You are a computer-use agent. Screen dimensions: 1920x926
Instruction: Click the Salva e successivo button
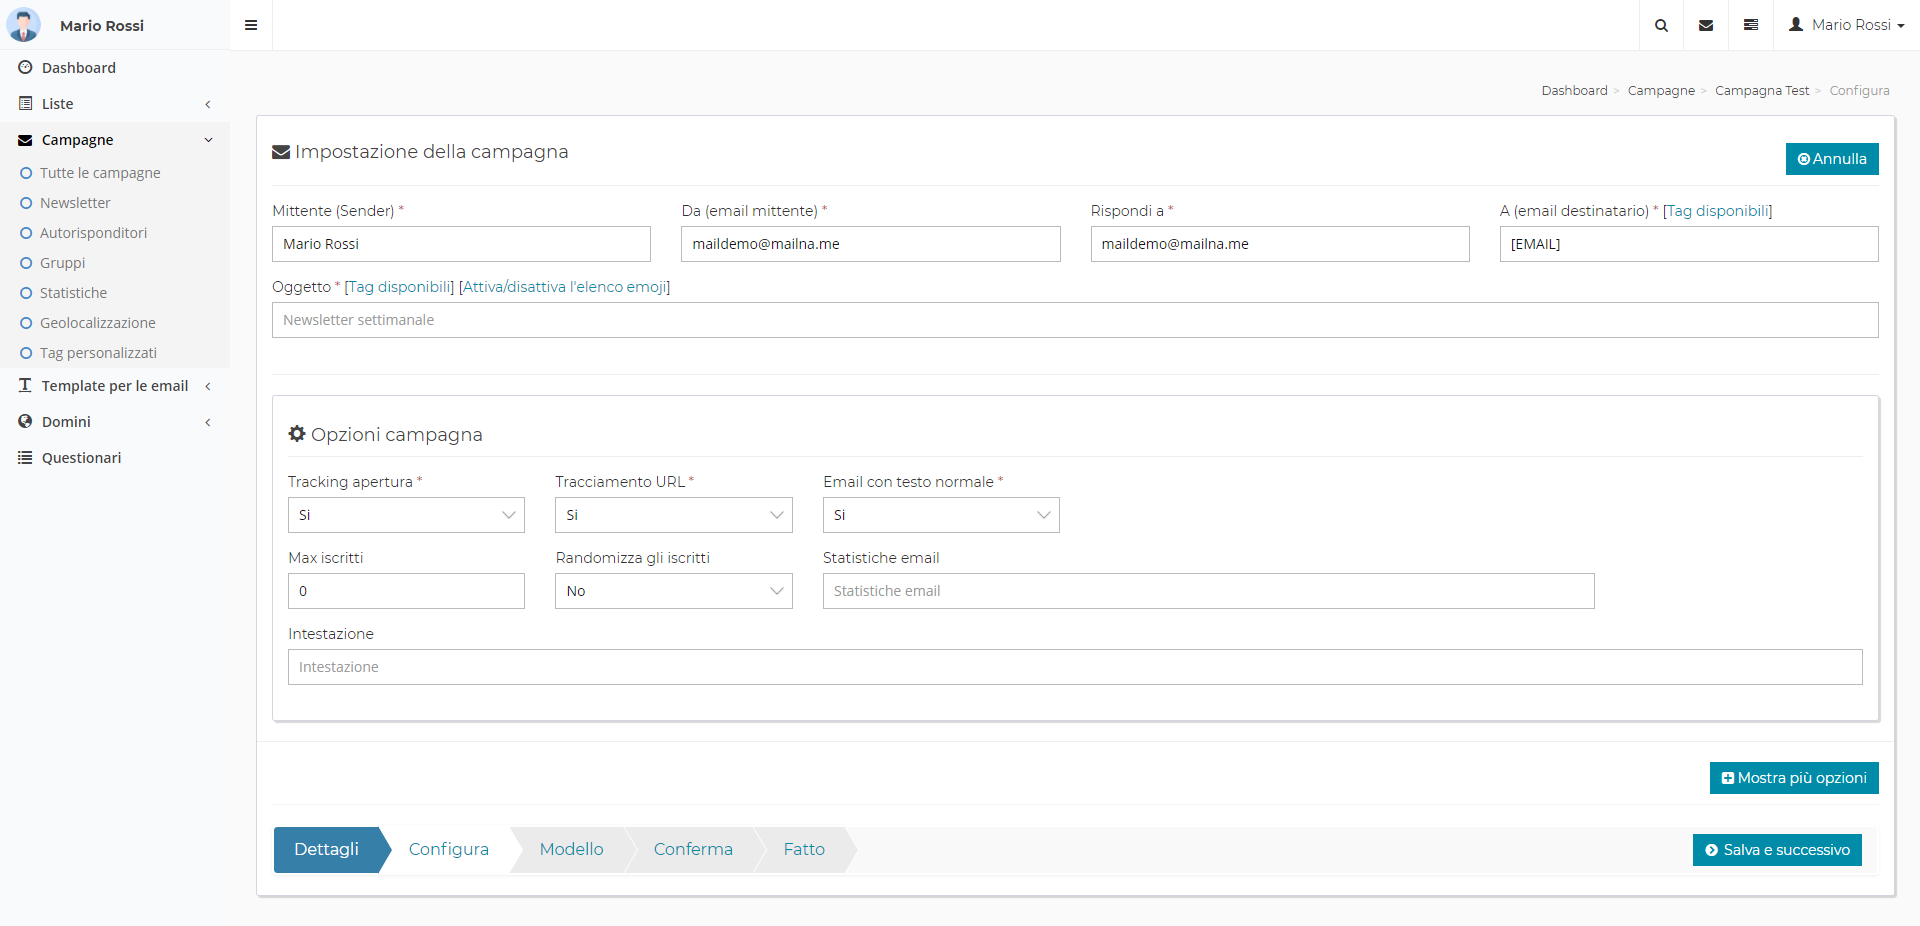pos(1776,850)
